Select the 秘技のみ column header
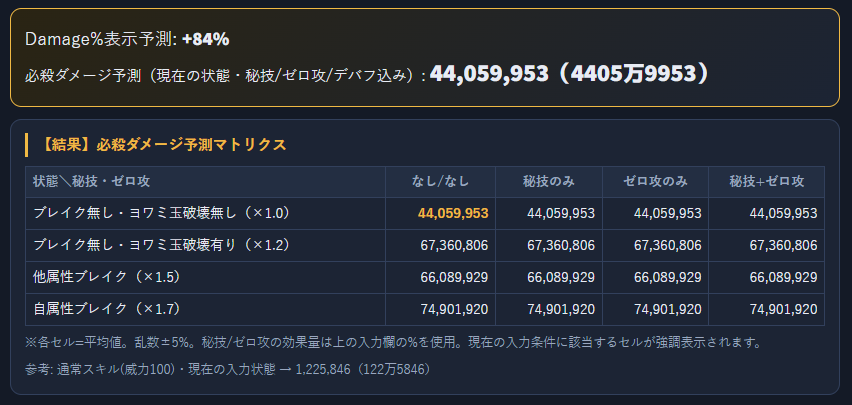 coord(549,182)
